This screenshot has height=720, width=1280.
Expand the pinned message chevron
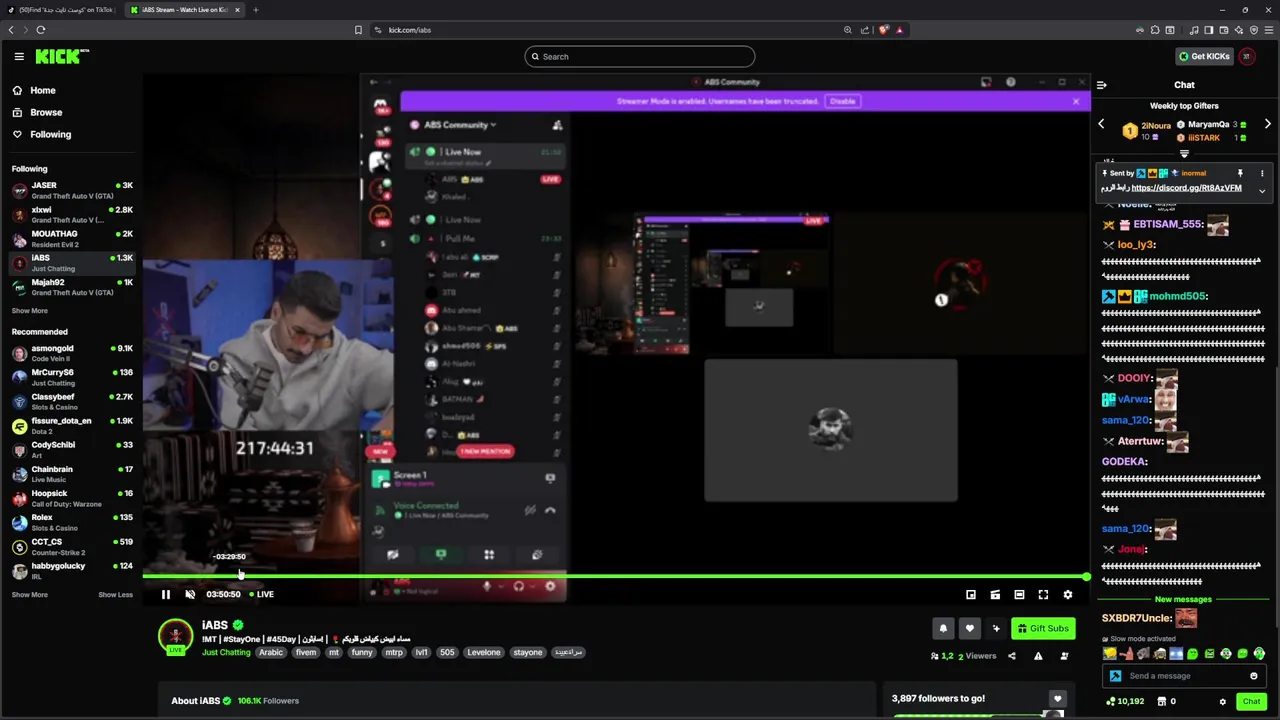[x=1262, y=190]
